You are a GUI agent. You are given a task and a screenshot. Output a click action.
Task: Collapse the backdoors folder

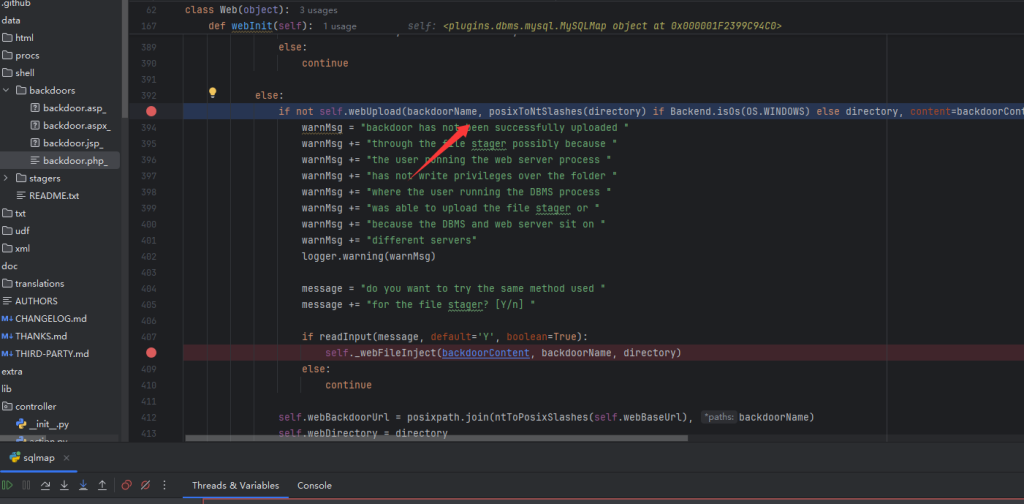[8, 90]
